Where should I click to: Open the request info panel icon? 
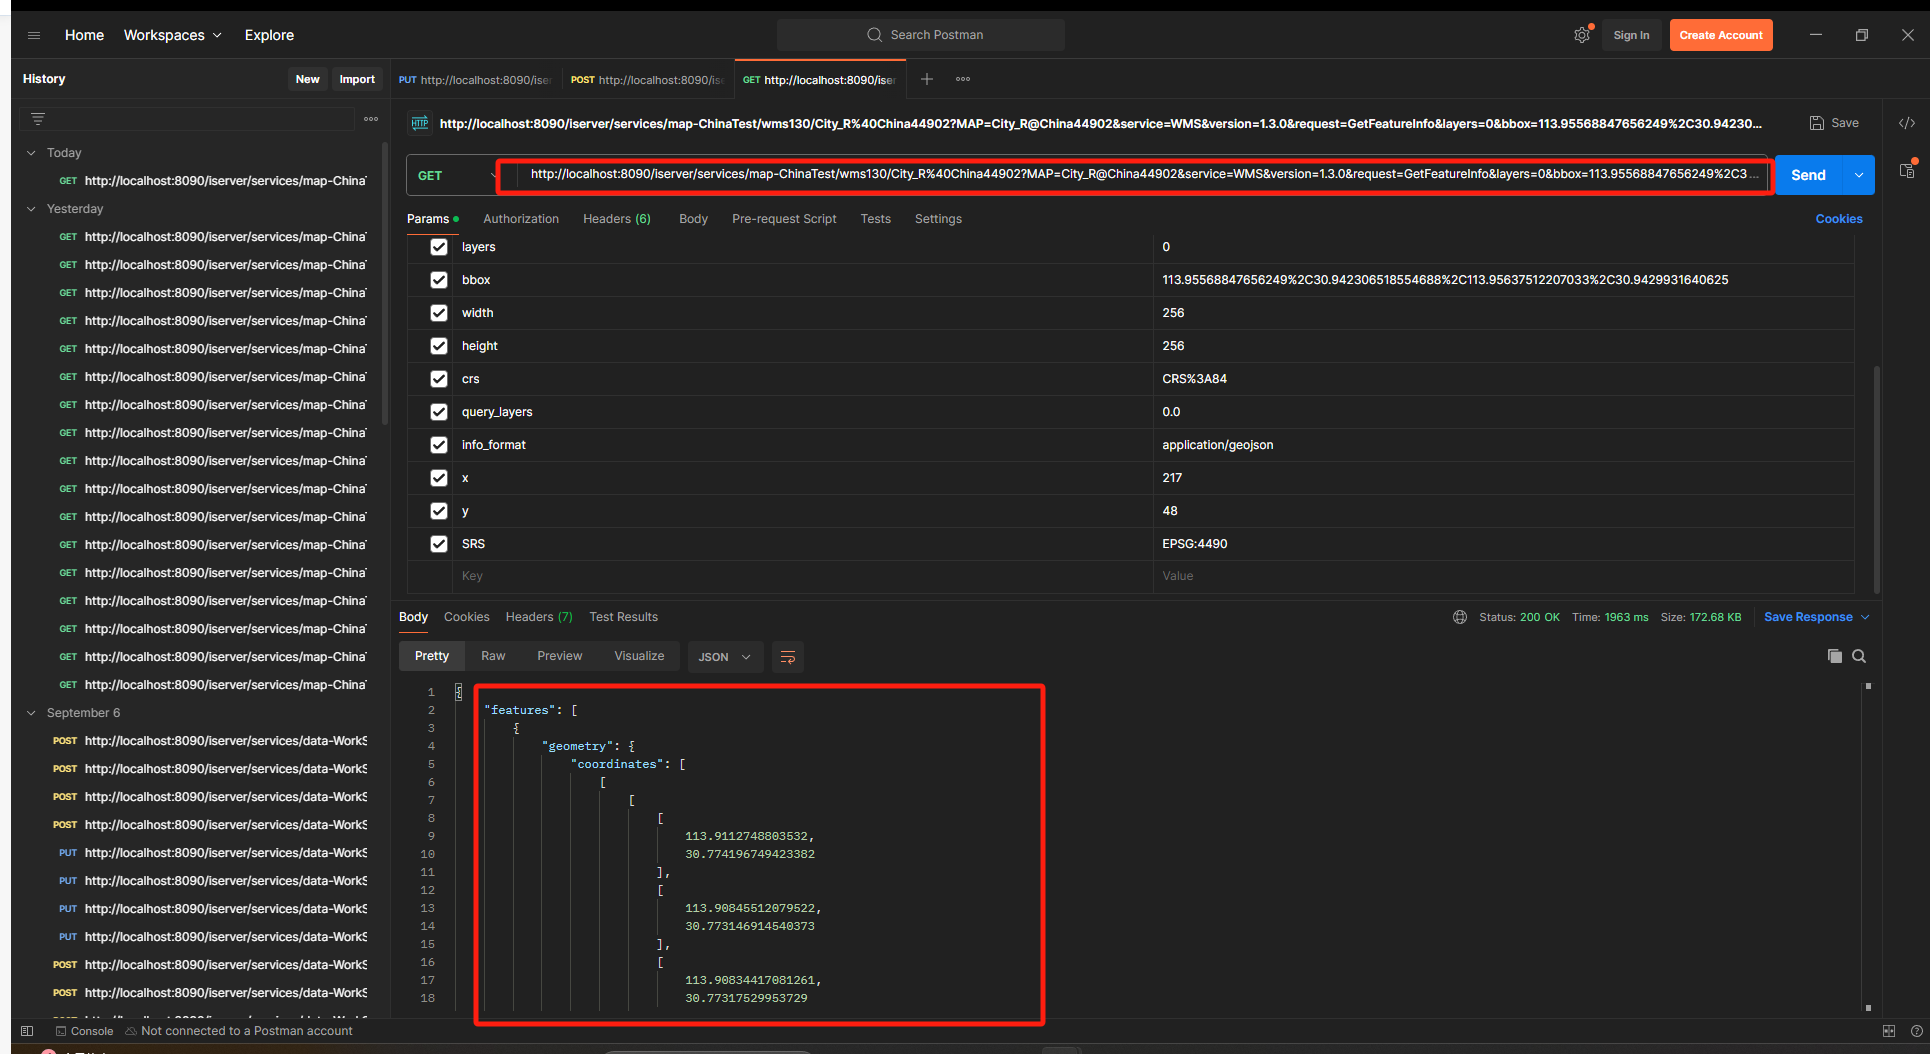pyautogui.click(x=1907, y=170)
